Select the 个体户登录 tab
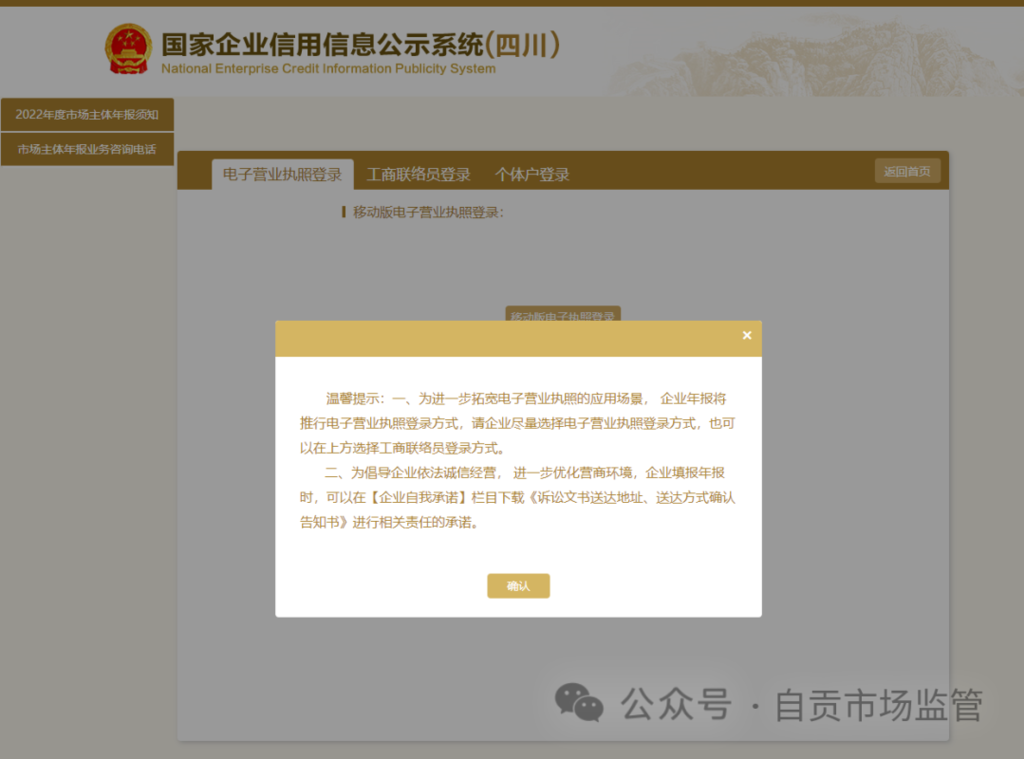 click(532, 174)
